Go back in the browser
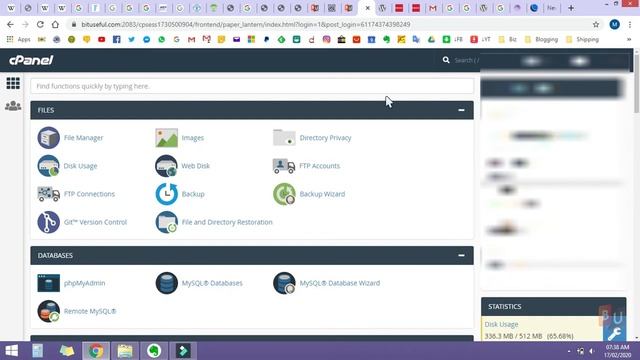The width and height of the screenshot is (640, 360). point(10,24)
